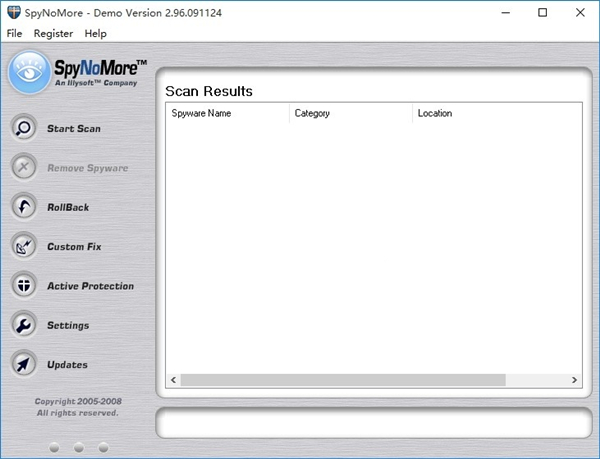Open the Help menu
Screen dimensions: 600x459
96,33
